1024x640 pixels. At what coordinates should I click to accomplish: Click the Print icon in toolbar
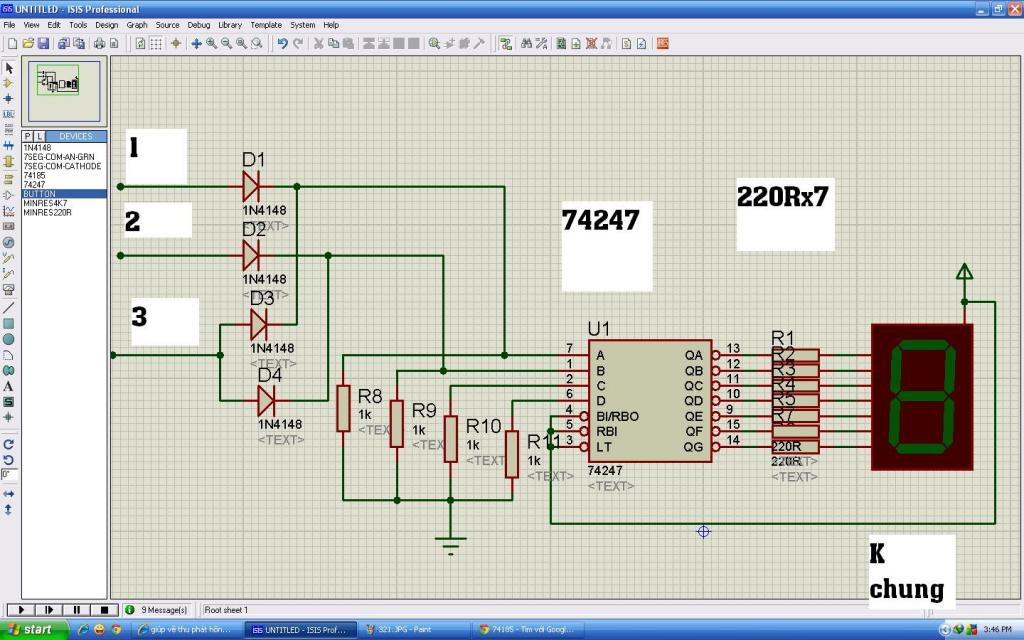(x=99, y=44)
